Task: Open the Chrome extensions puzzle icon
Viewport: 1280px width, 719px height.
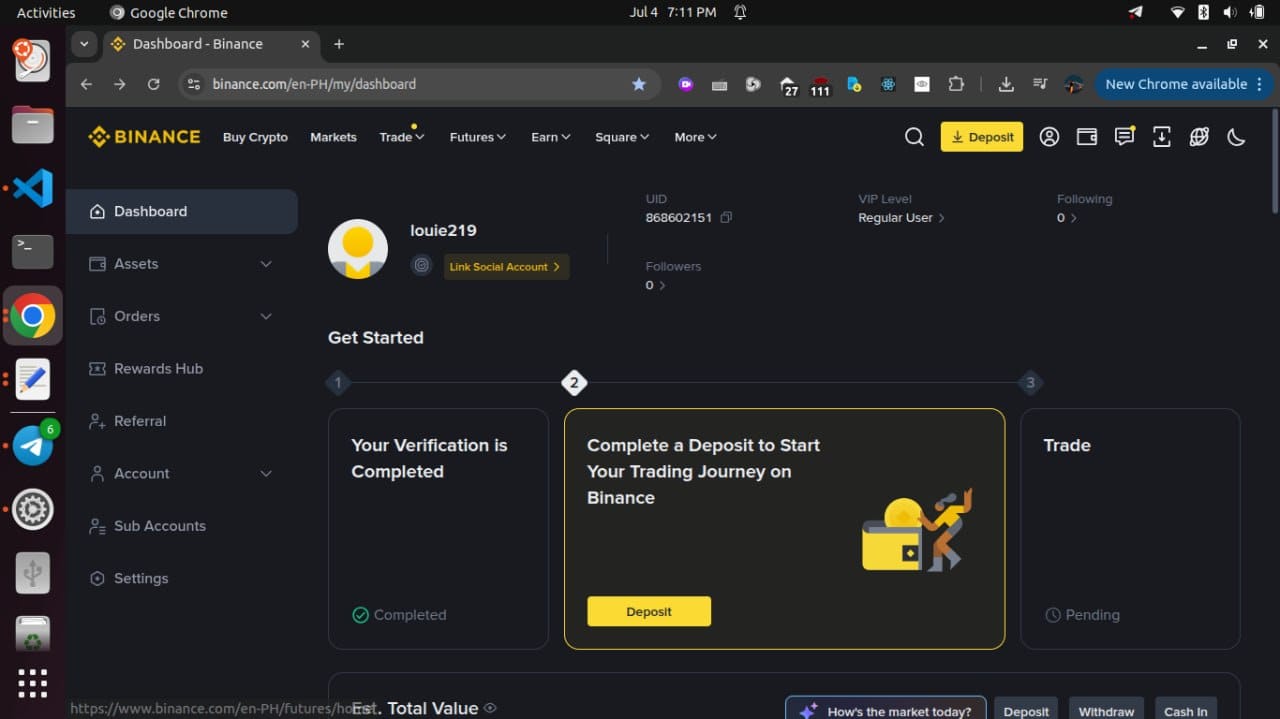Action: pyautogui.click(x=956, y=84)
